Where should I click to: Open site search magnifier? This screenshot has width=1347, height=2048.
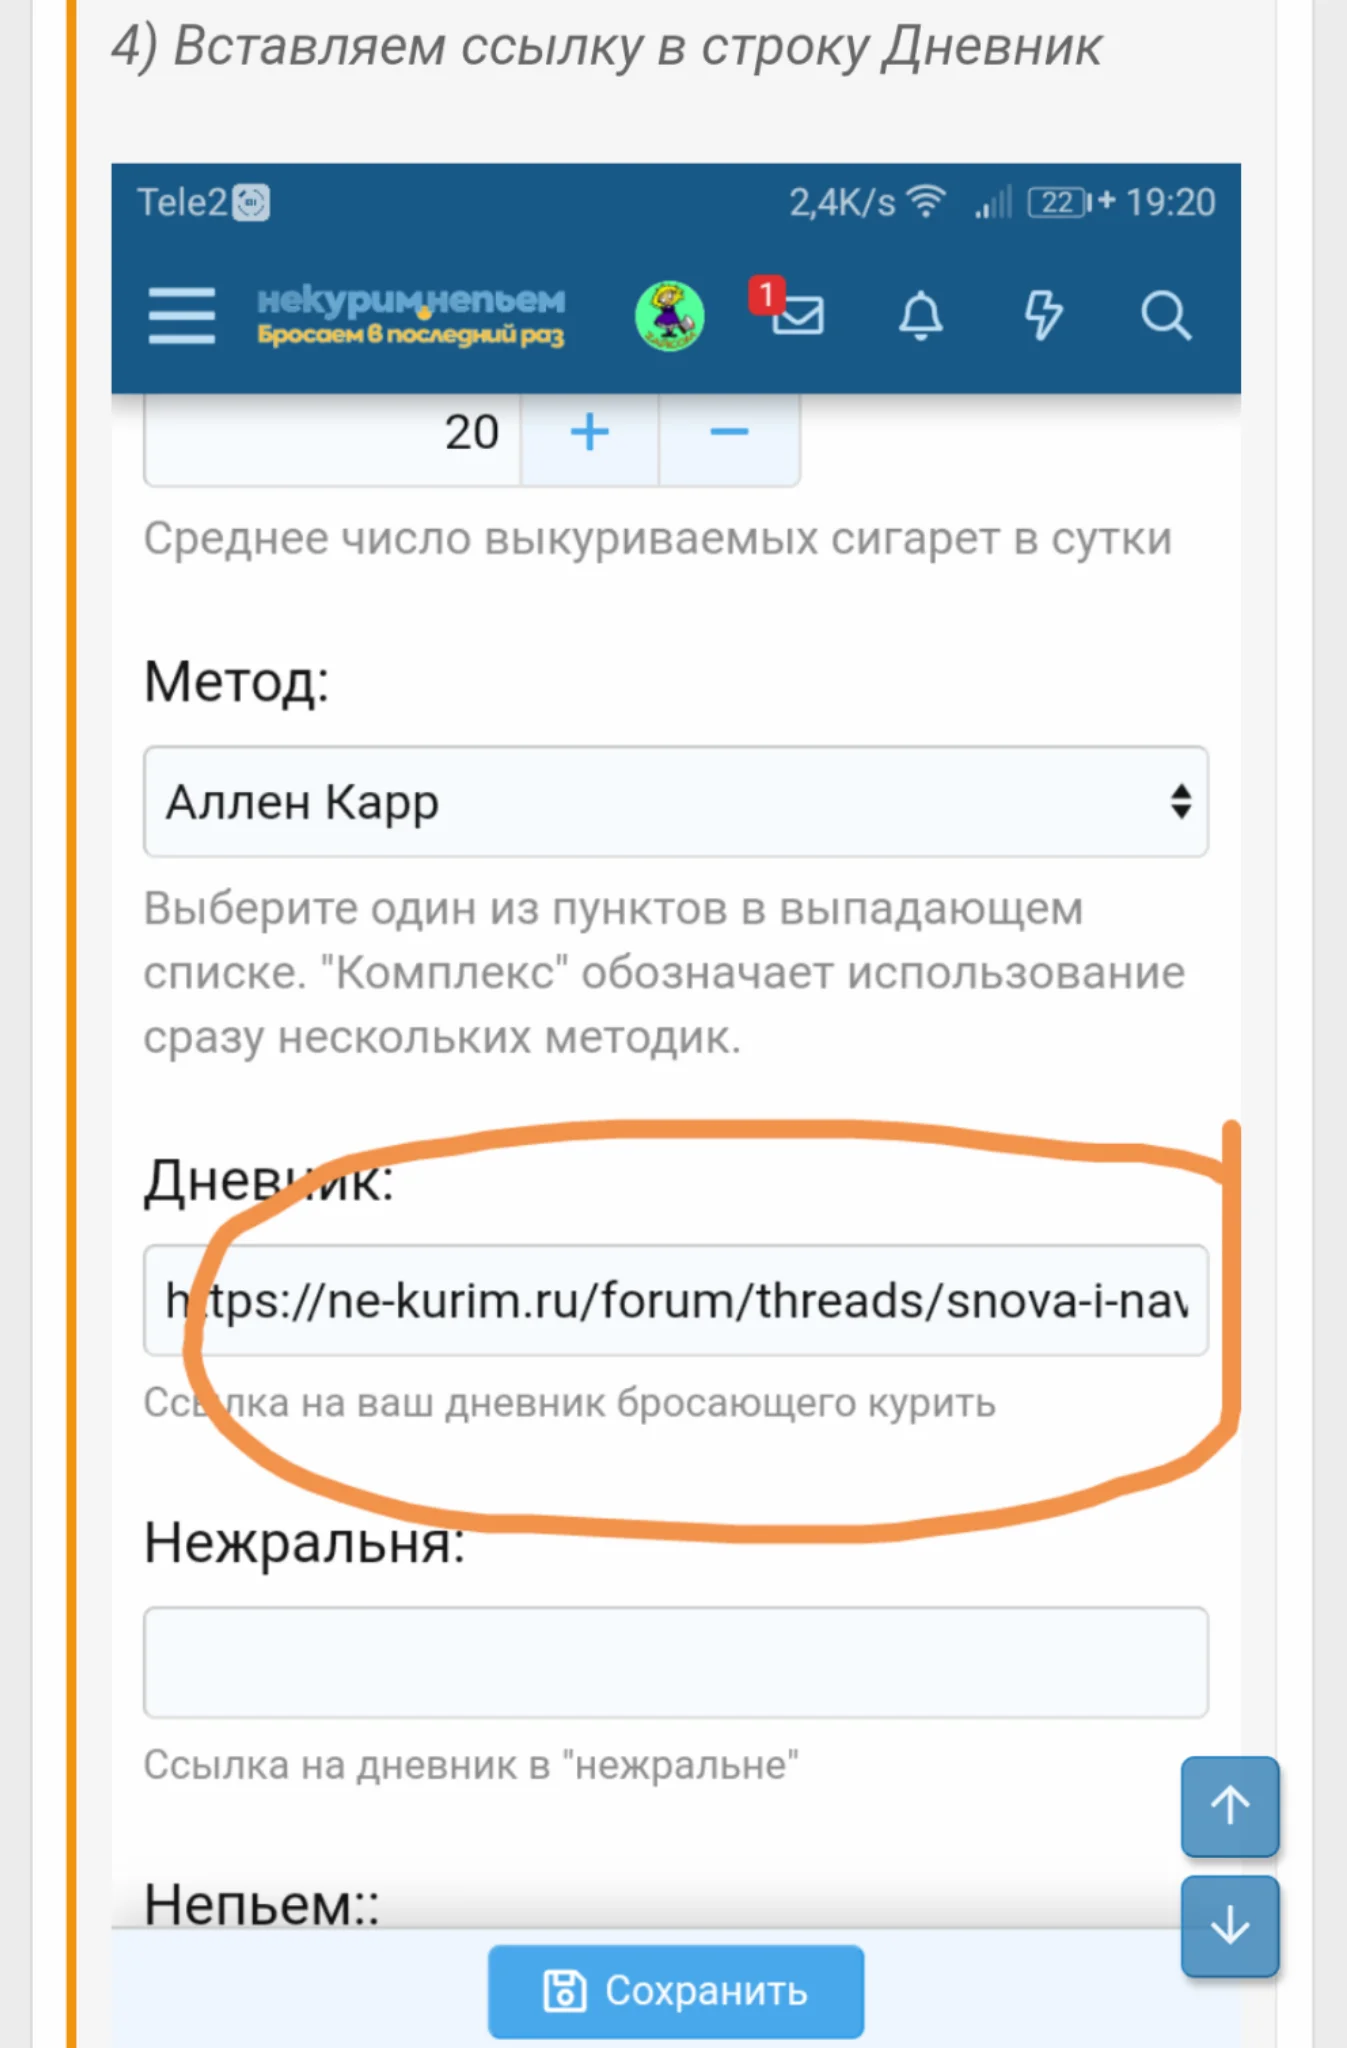[x=1165, y=316]
